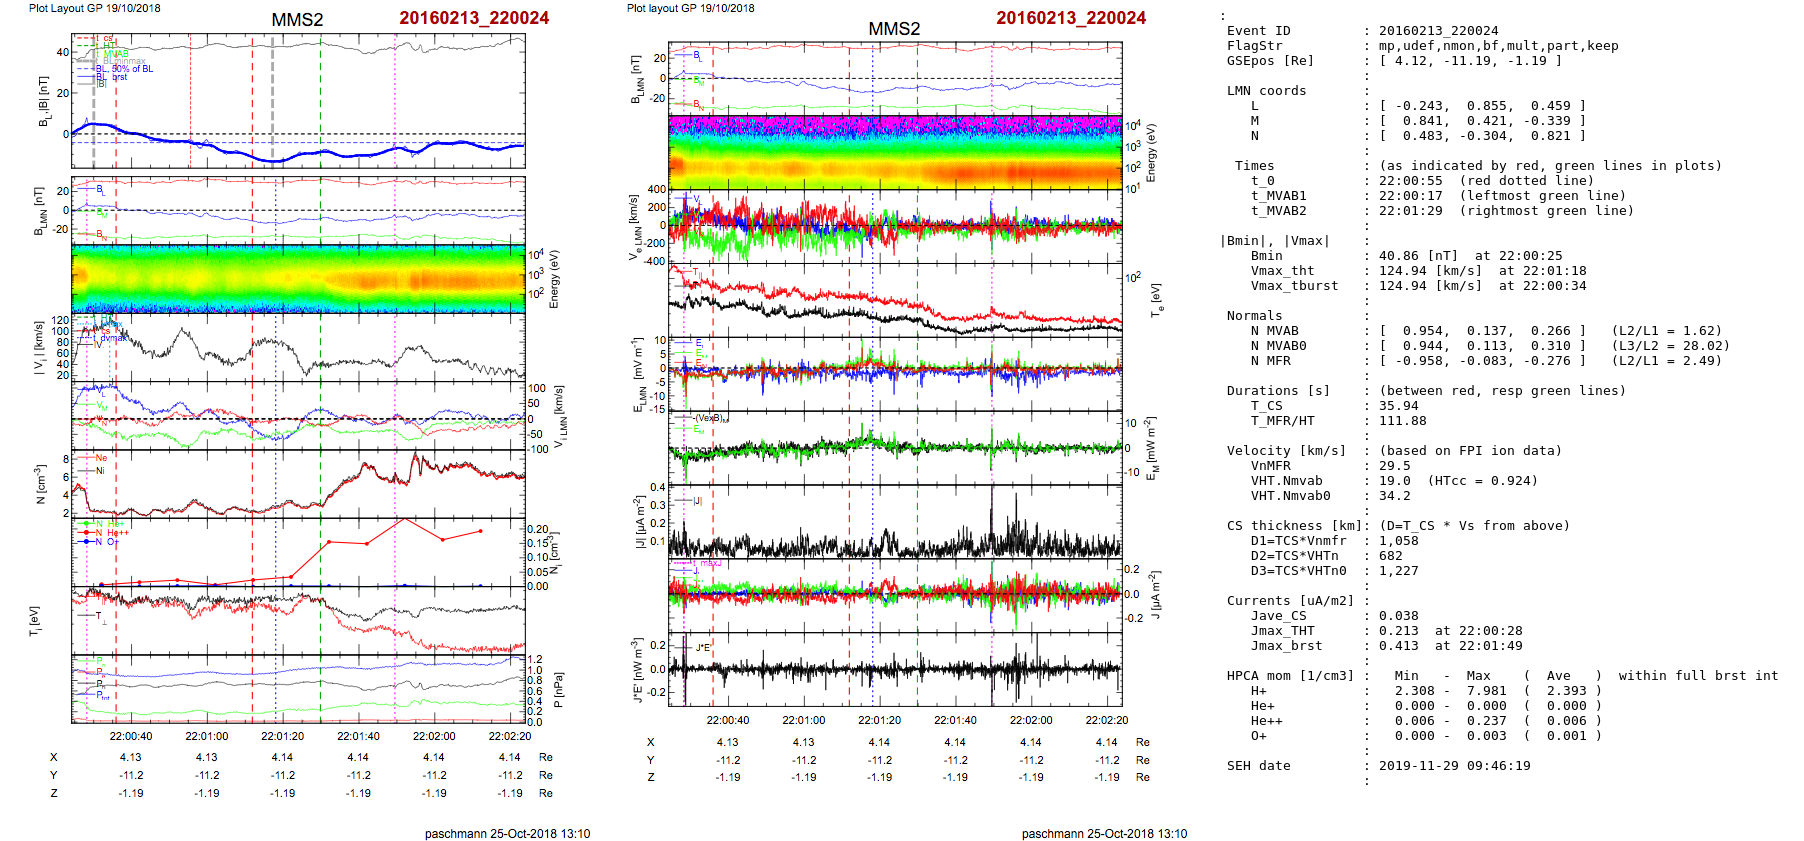Click the D2=TCS*VHTn thickness value 682
This screenshot has width=1804, height=841.
pyautogui.click(x=1390, y=556)
